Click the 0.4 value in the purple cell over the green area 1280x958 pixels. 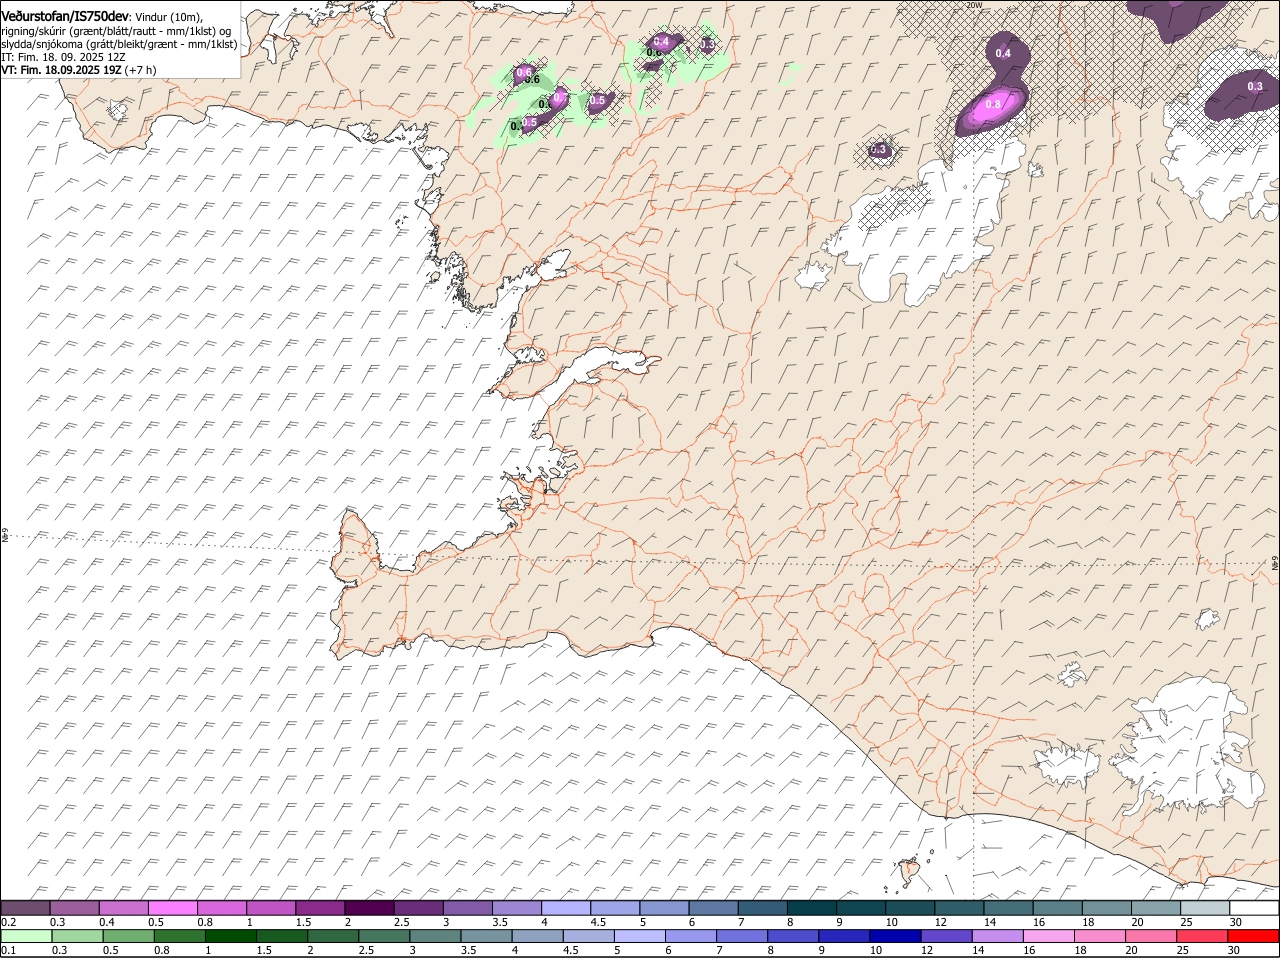(661, 42)
